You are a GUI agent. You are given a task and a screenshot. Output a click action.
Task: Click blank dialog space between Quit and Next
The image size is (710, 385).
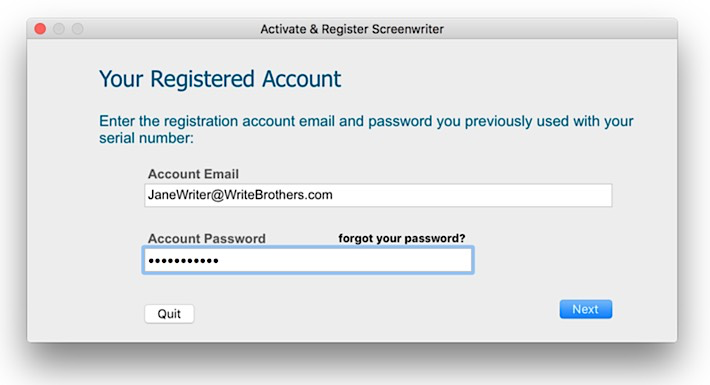pos(376,313)
